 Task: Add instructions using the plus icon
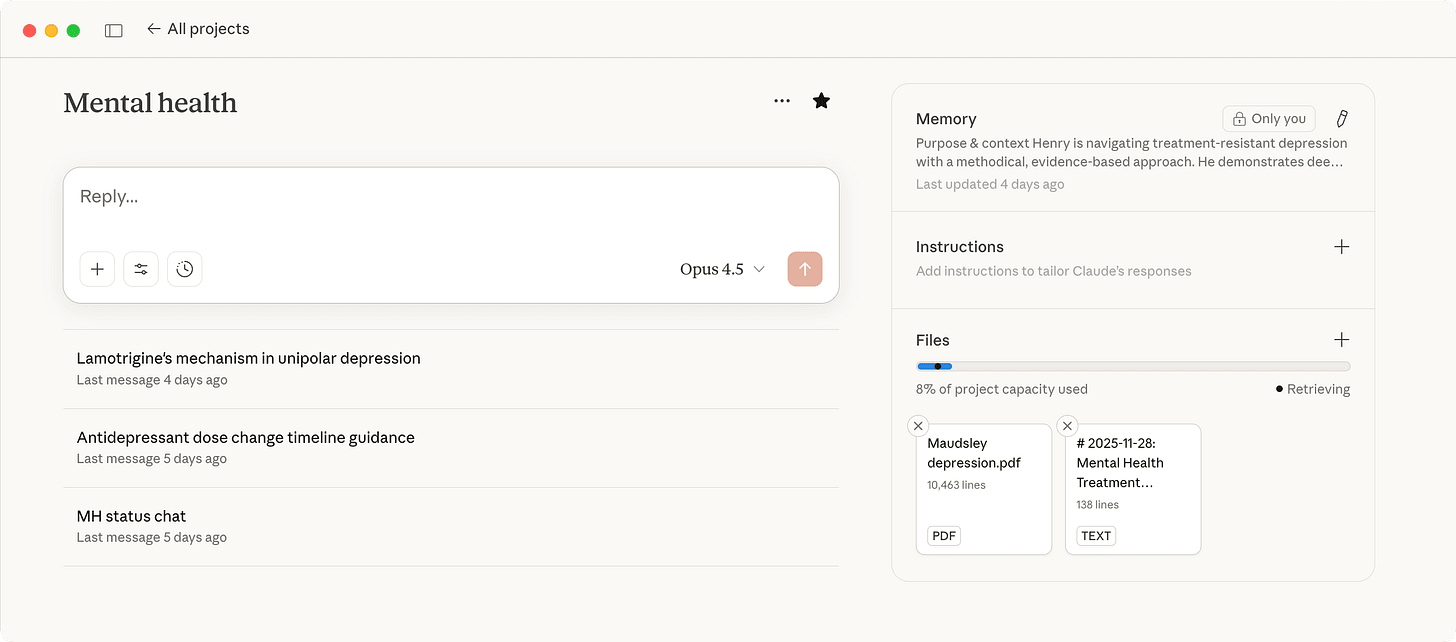1342,247
